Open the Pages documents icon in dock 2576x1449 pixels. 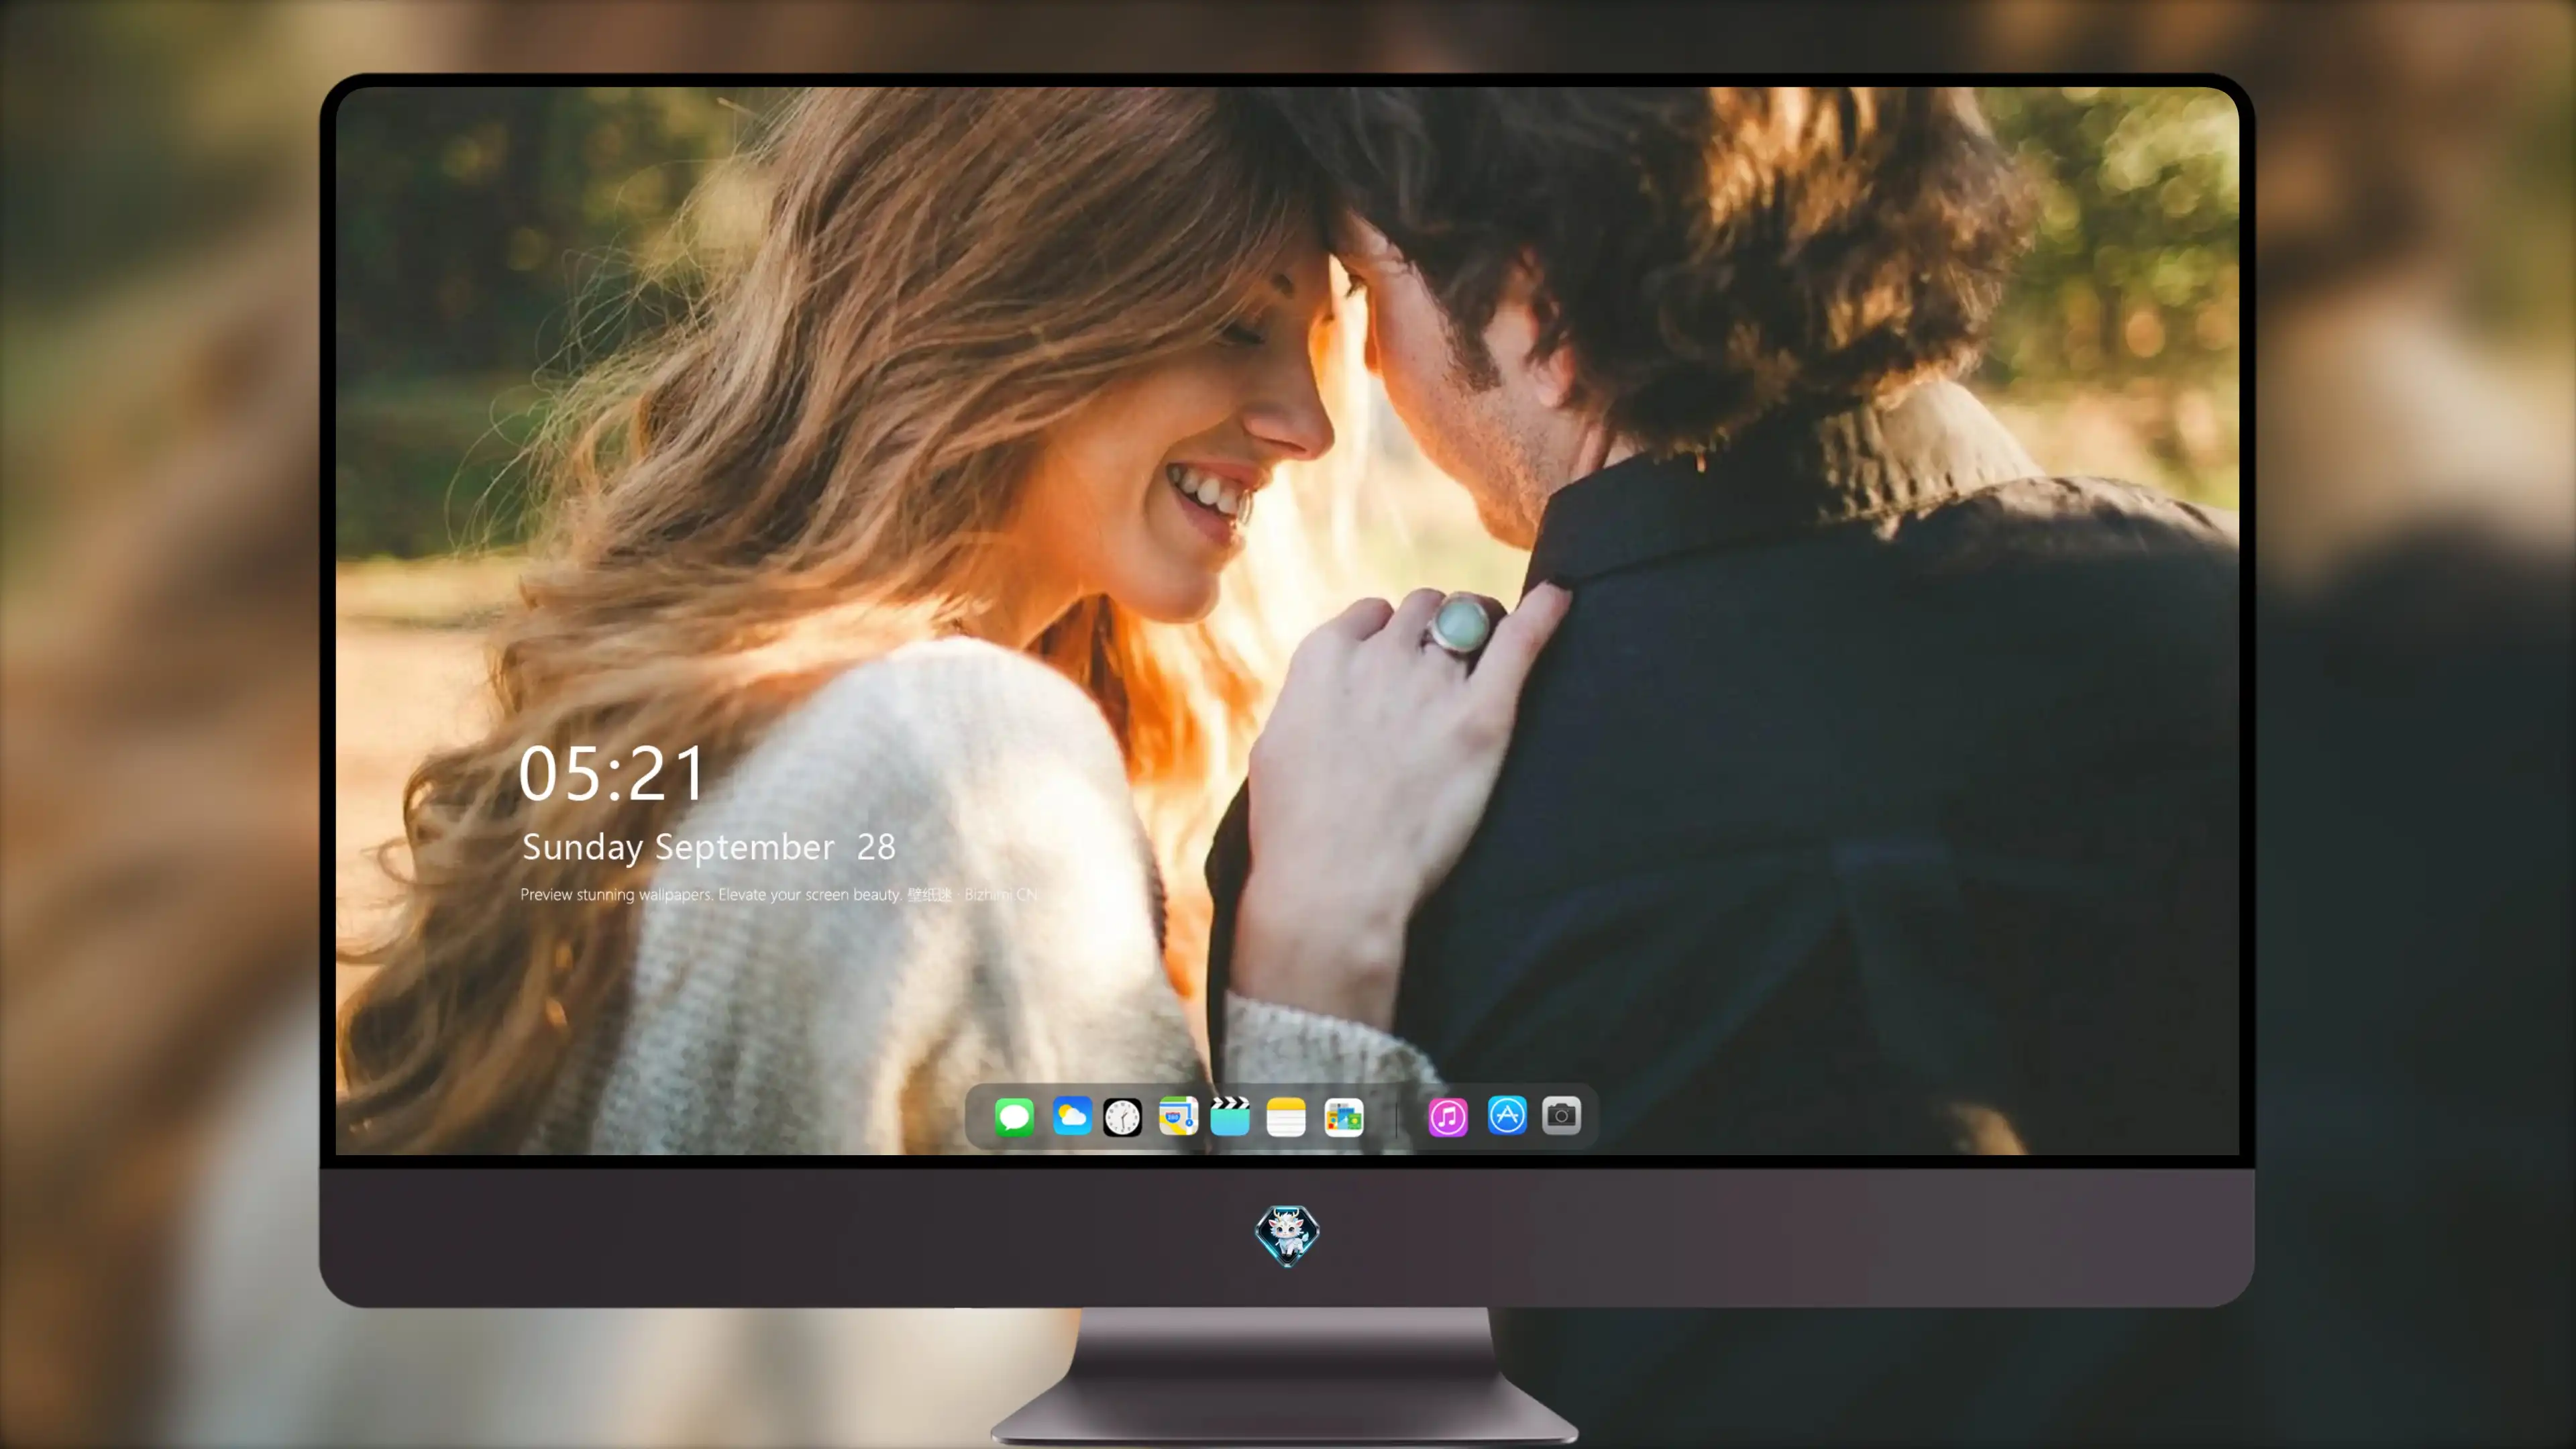(x=1343, y=1117)
